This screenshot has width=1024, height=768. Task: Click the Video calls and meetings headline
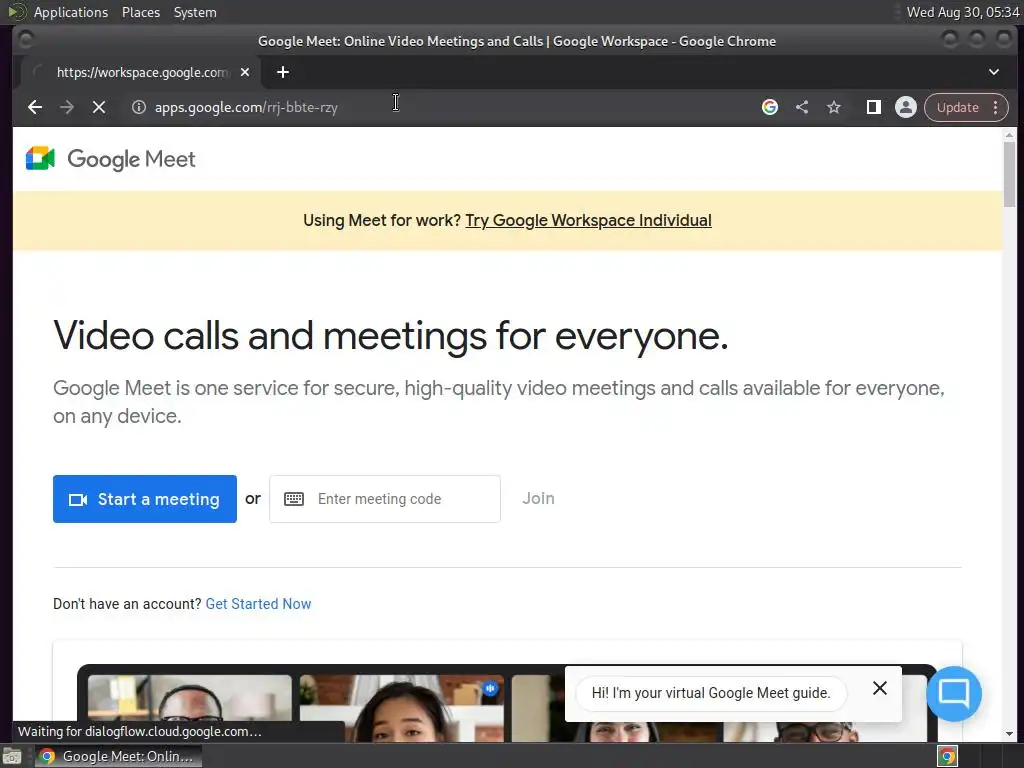(391, 336)
